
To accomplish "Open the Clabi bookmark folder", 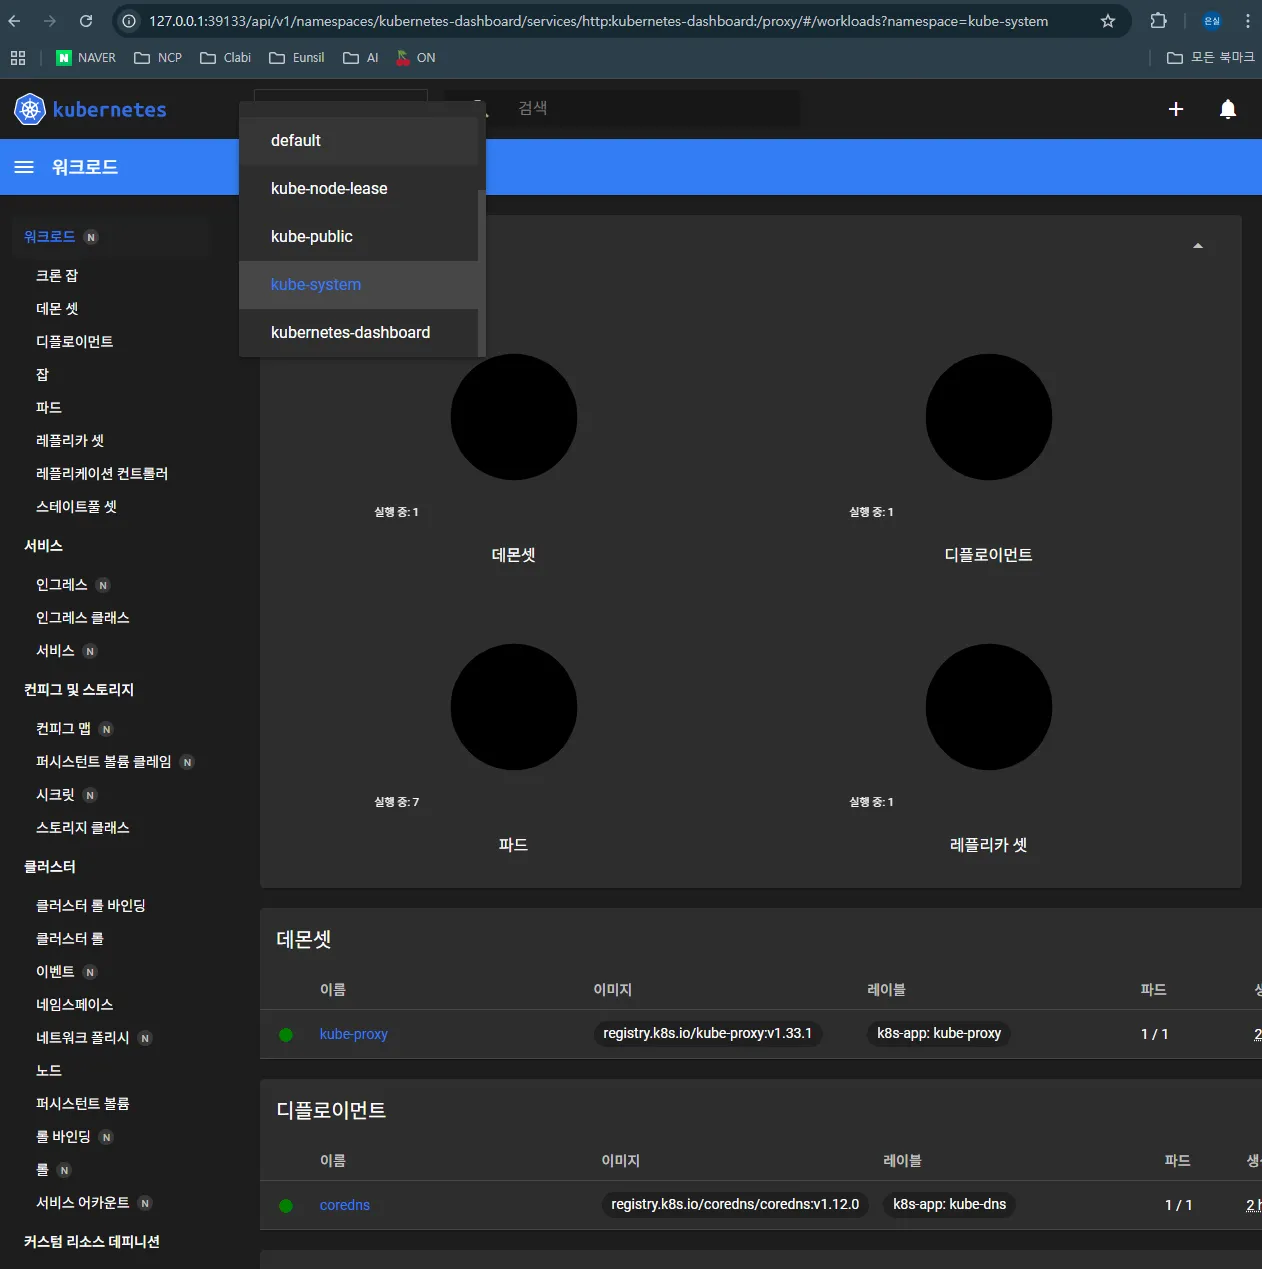I will 226,58.
